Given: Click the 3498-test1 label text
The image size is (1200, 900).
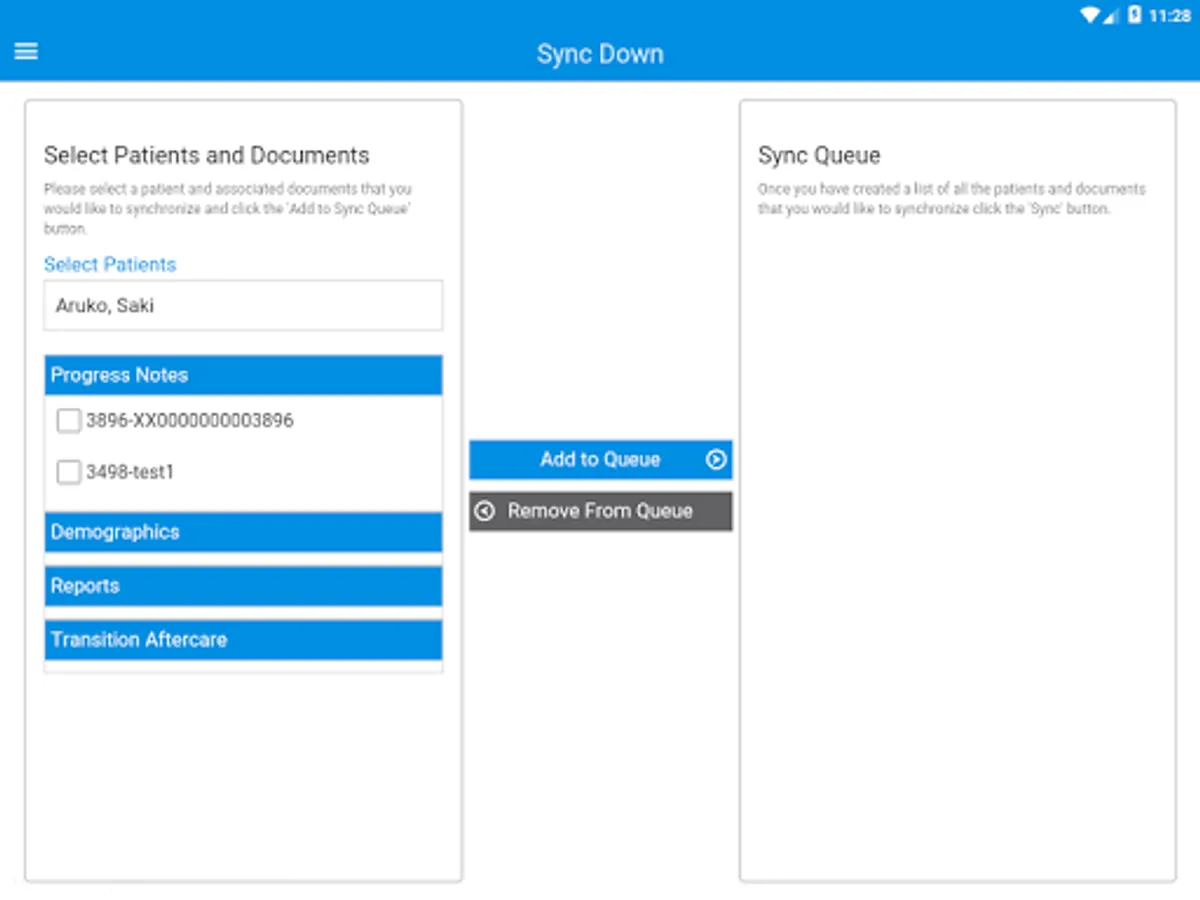Looking at the screenshot, I should click(130, 472).
